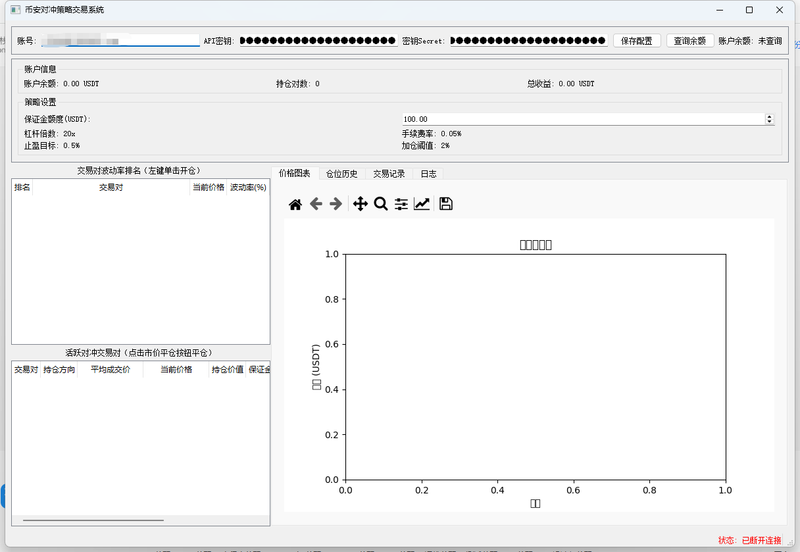The height and width of the screenshot is (552, 800).
Task: Click the 保存配置 button
Action: pyautogui.click(x=636, y=41)
